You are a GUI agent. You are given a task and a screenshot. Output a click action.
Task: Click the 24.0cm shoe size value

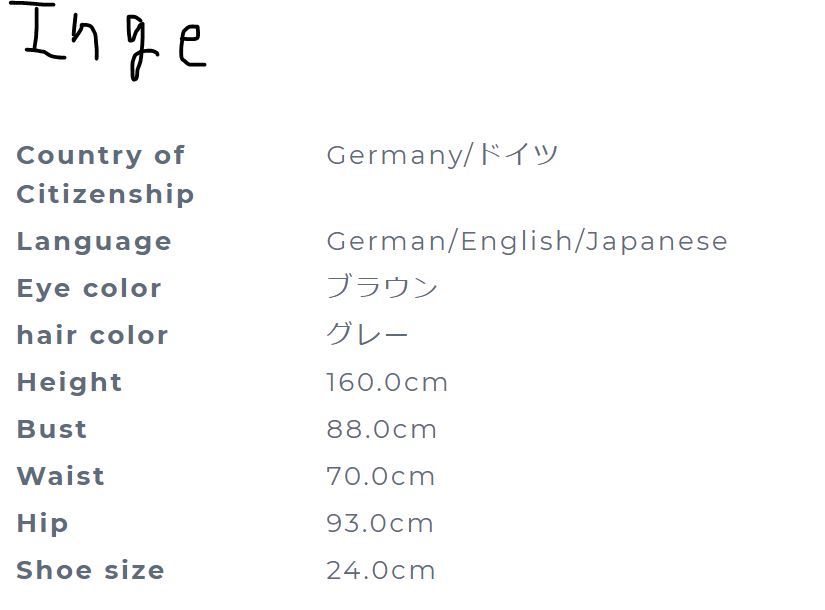coord(381,570)
